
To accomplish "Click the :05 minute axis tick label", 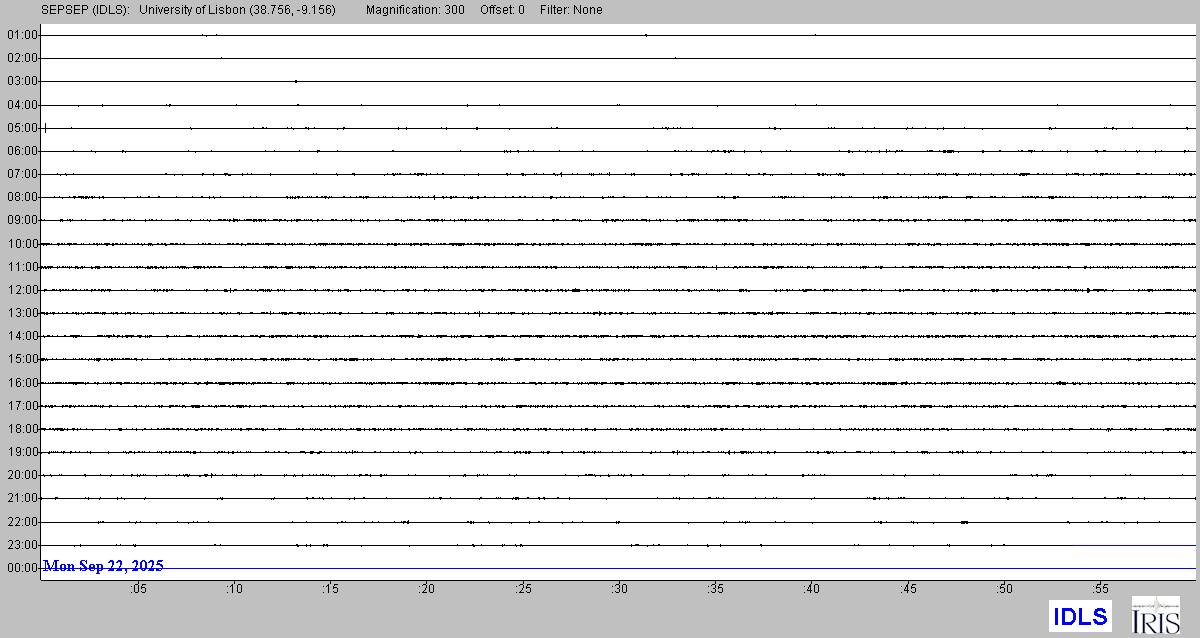I will [x=137, y=589].
